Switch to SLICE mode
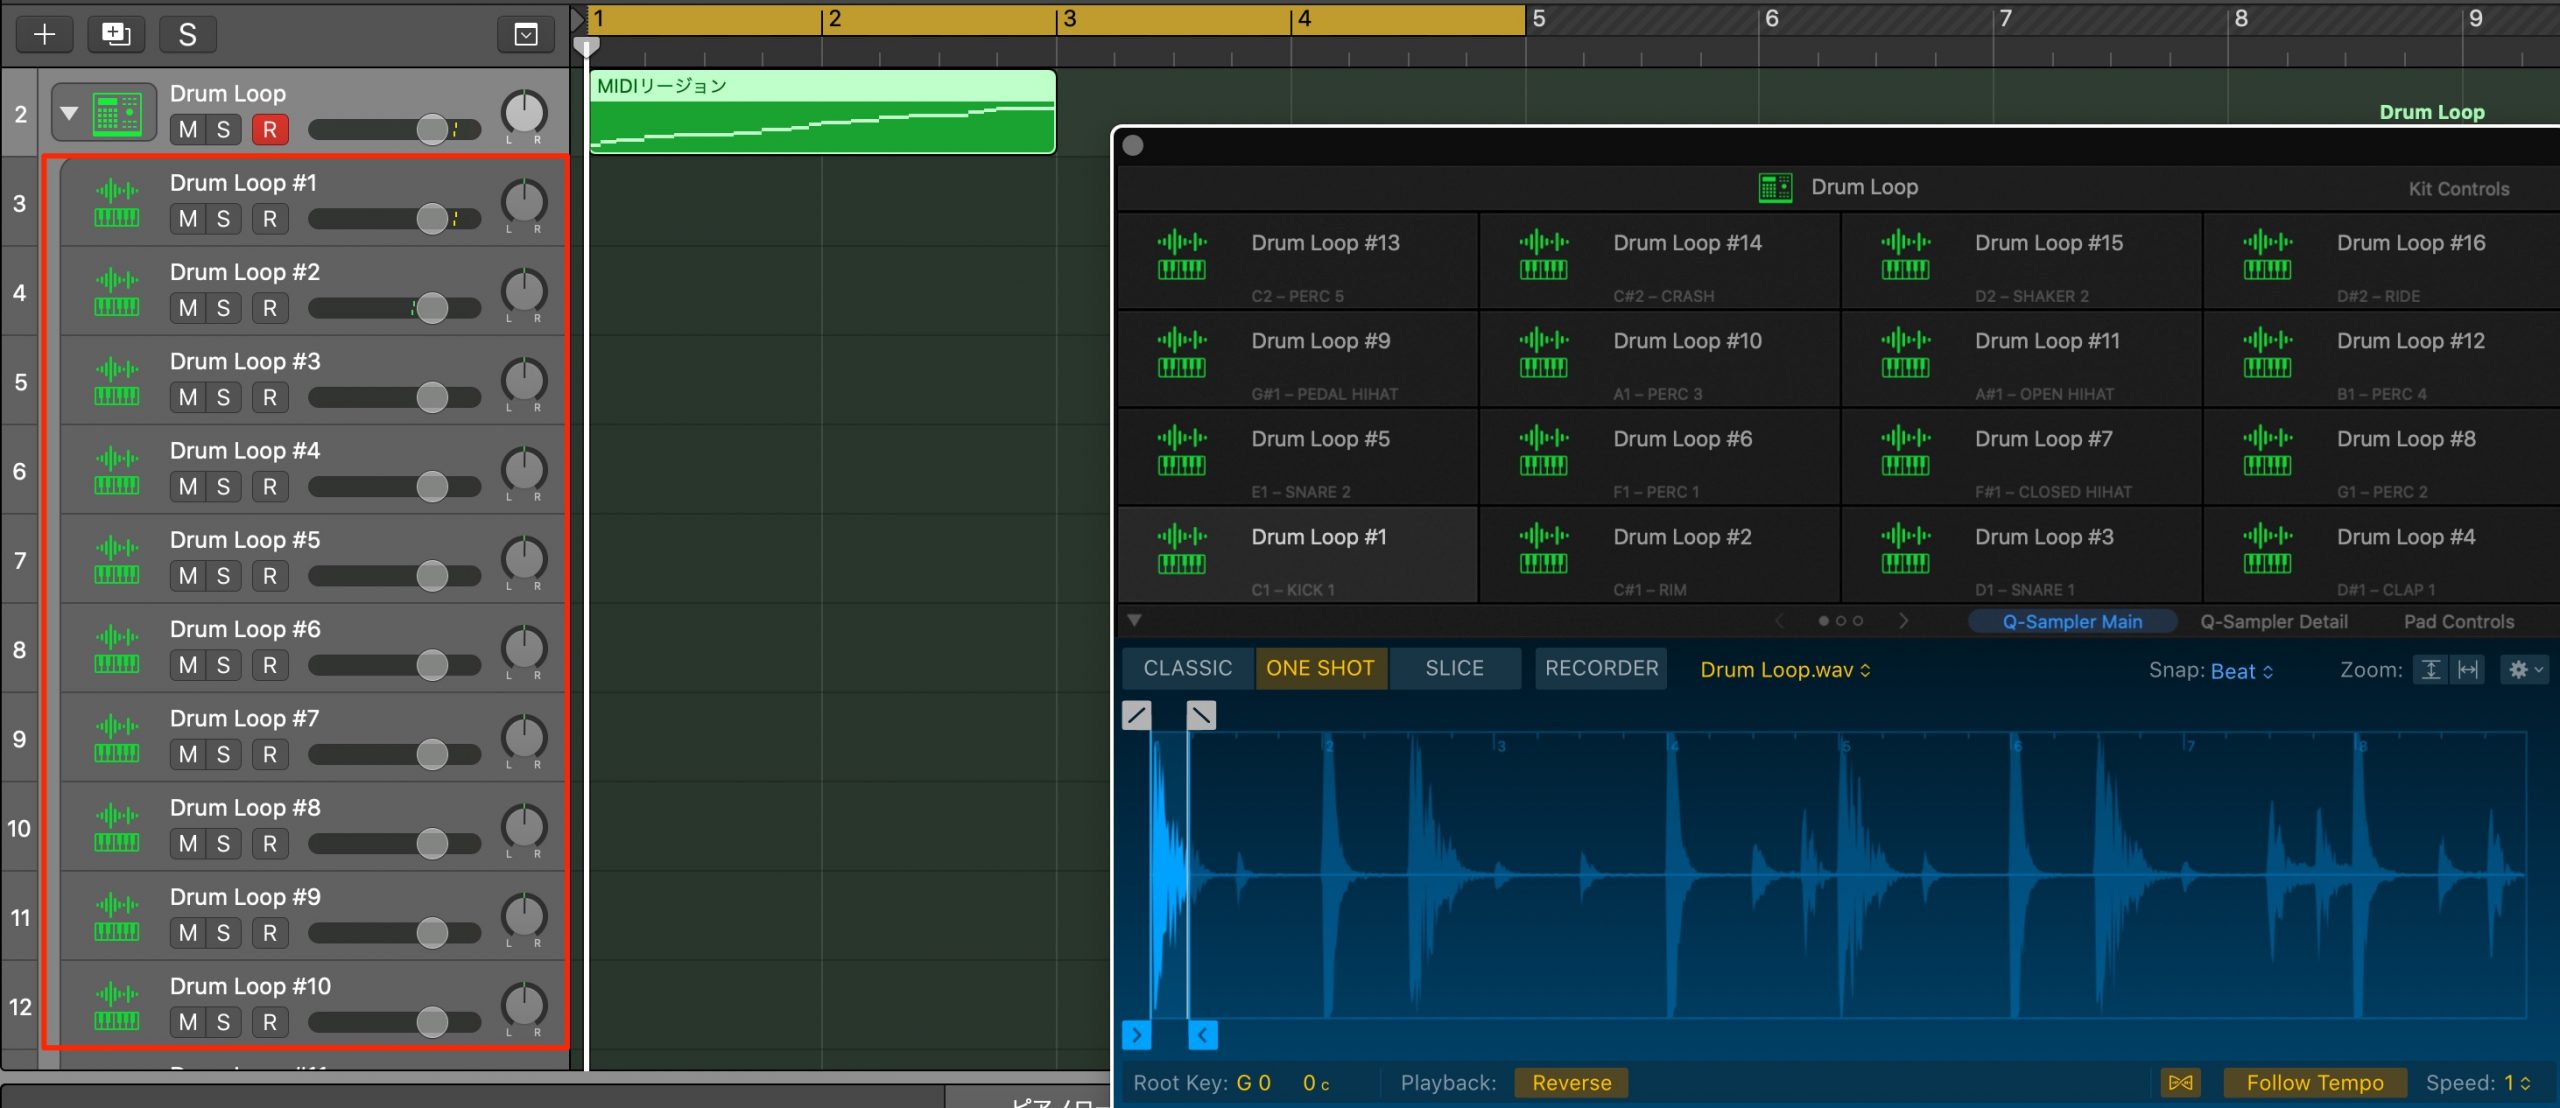Image resolution: width=2560 pixels, height=1108 pixels. (1454, 668)
